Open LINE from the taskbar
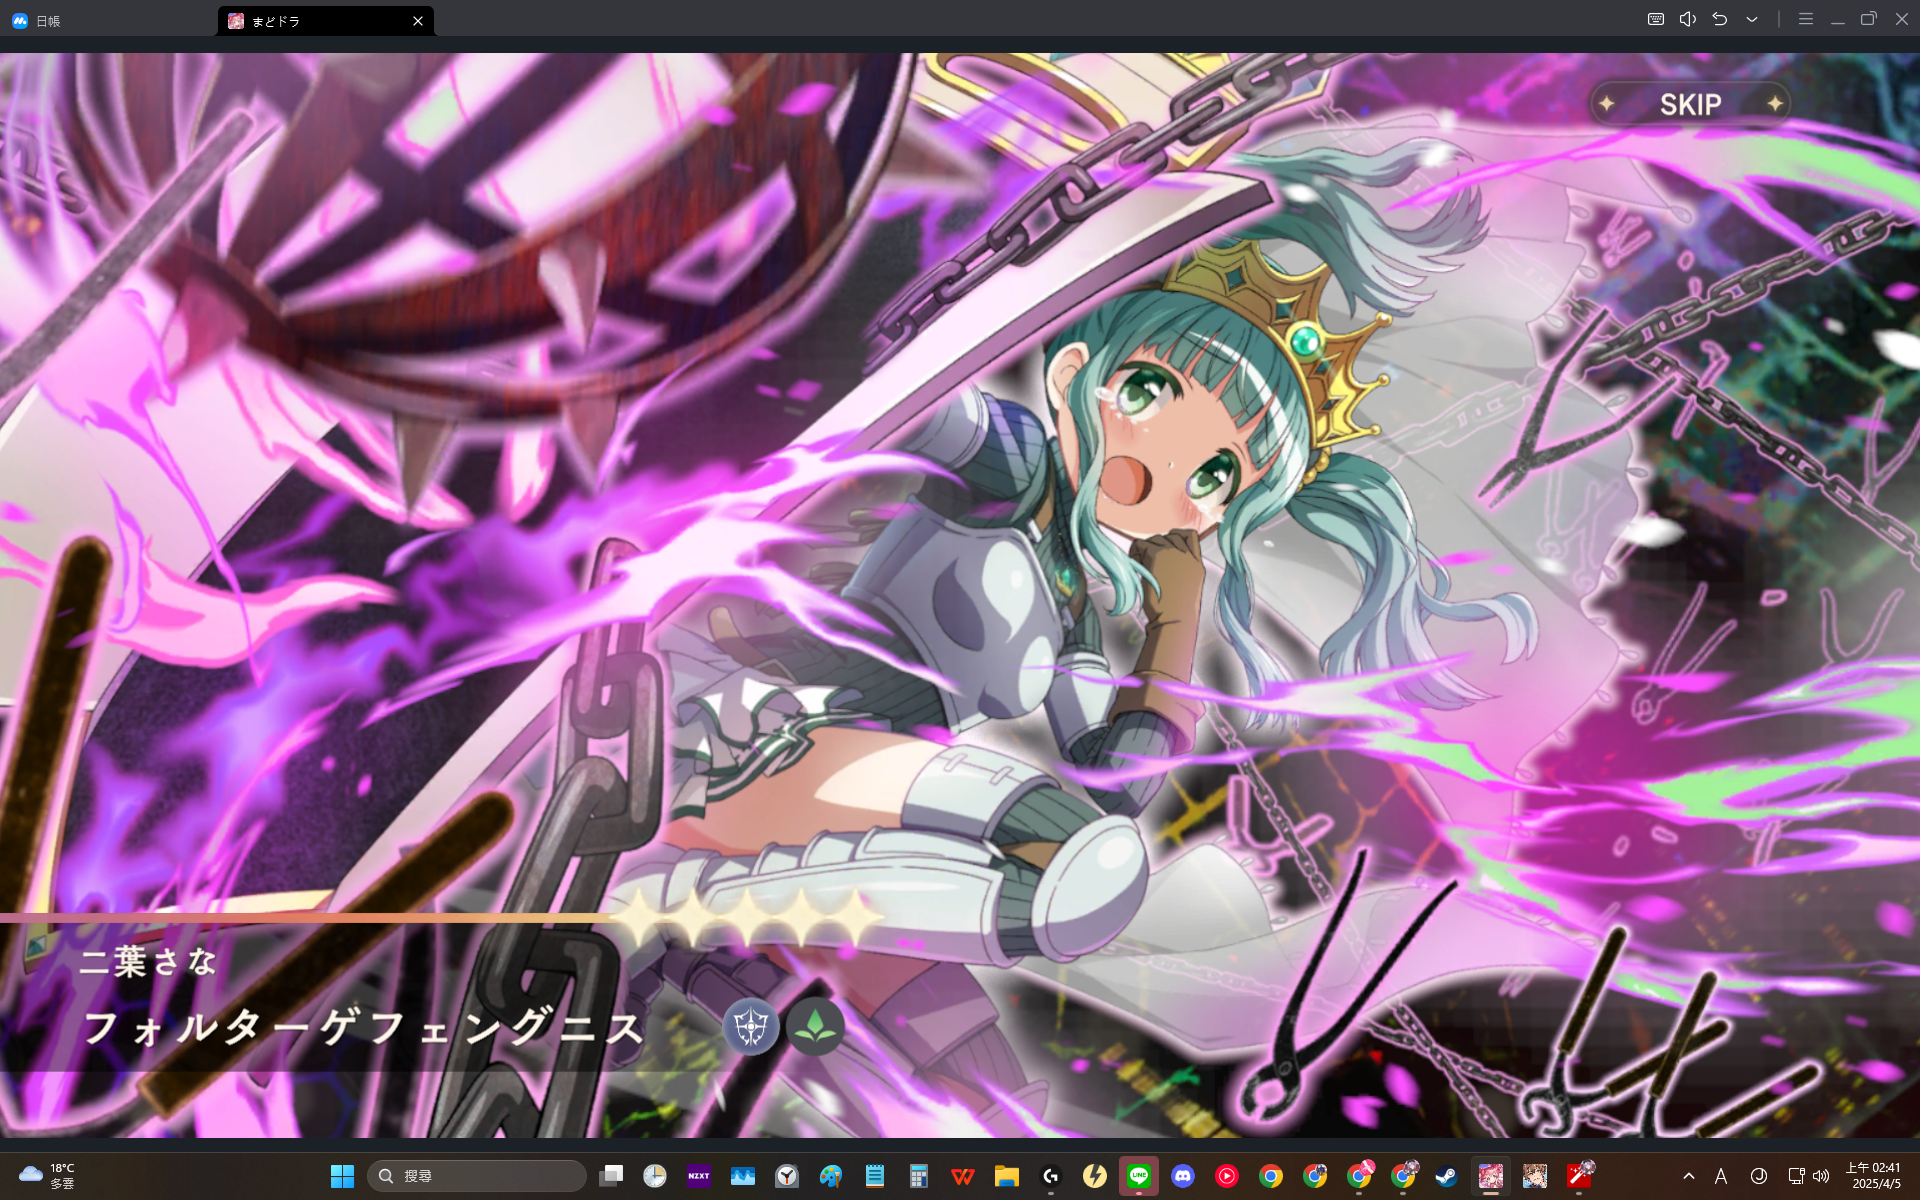 [x=1139, y=1176]
